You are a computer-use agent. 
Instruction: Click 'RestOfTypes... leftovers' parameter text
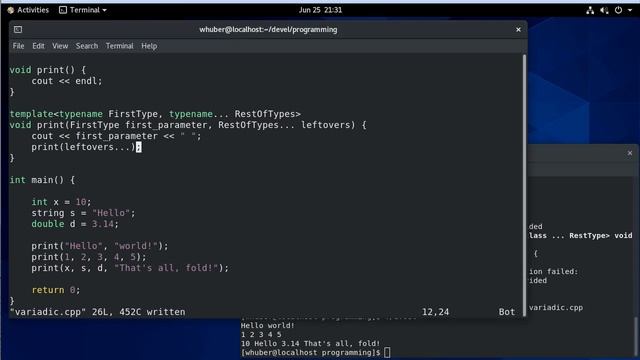tap(287, 125)
